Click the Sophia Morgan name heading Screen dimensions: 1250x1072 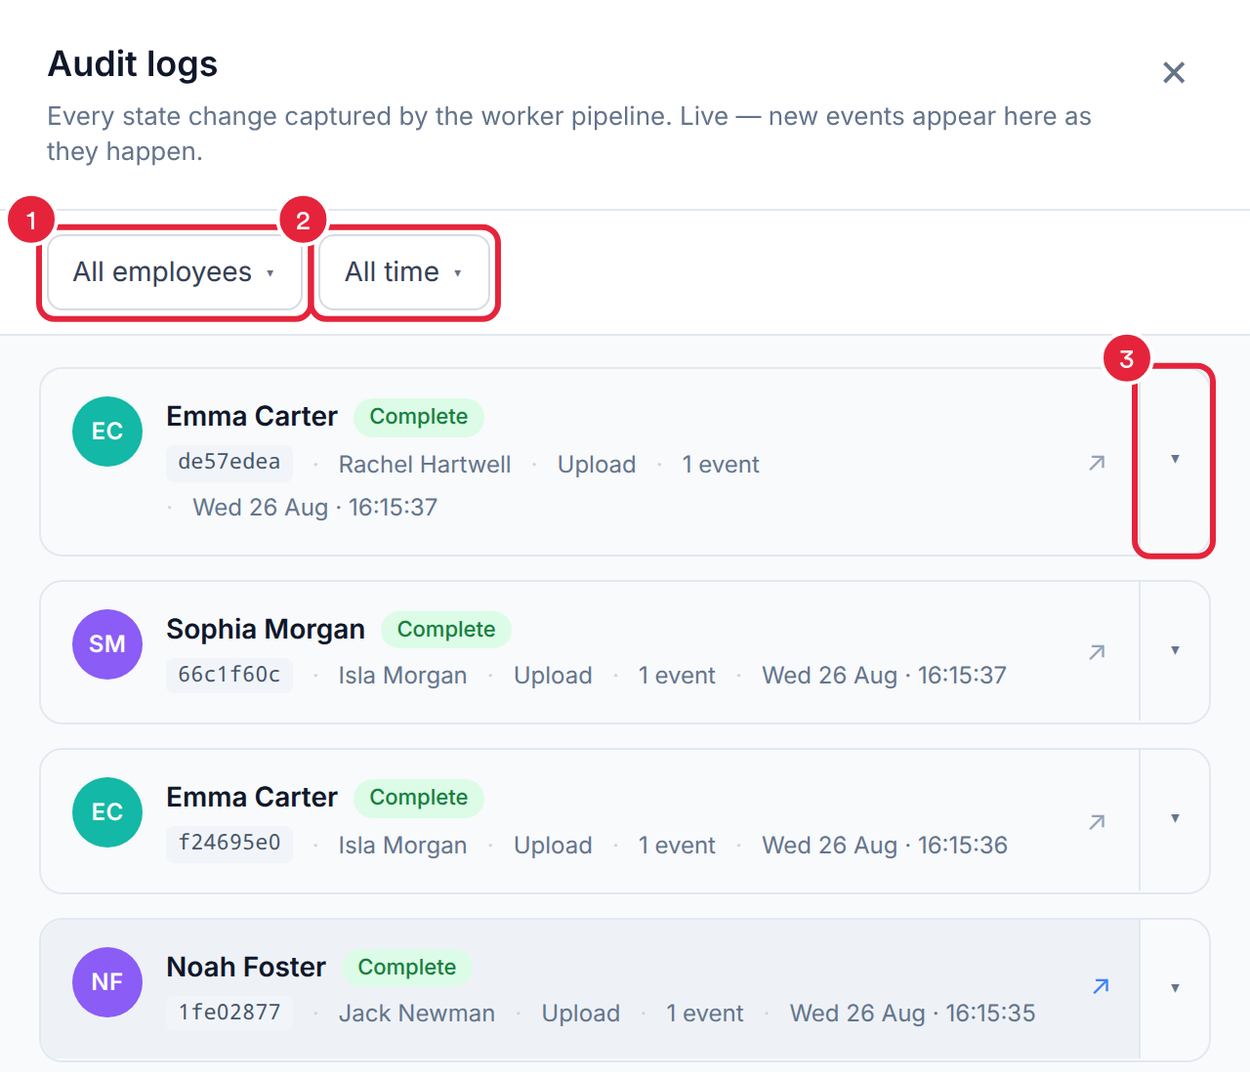pyautogui.click(x=265, y=629)
